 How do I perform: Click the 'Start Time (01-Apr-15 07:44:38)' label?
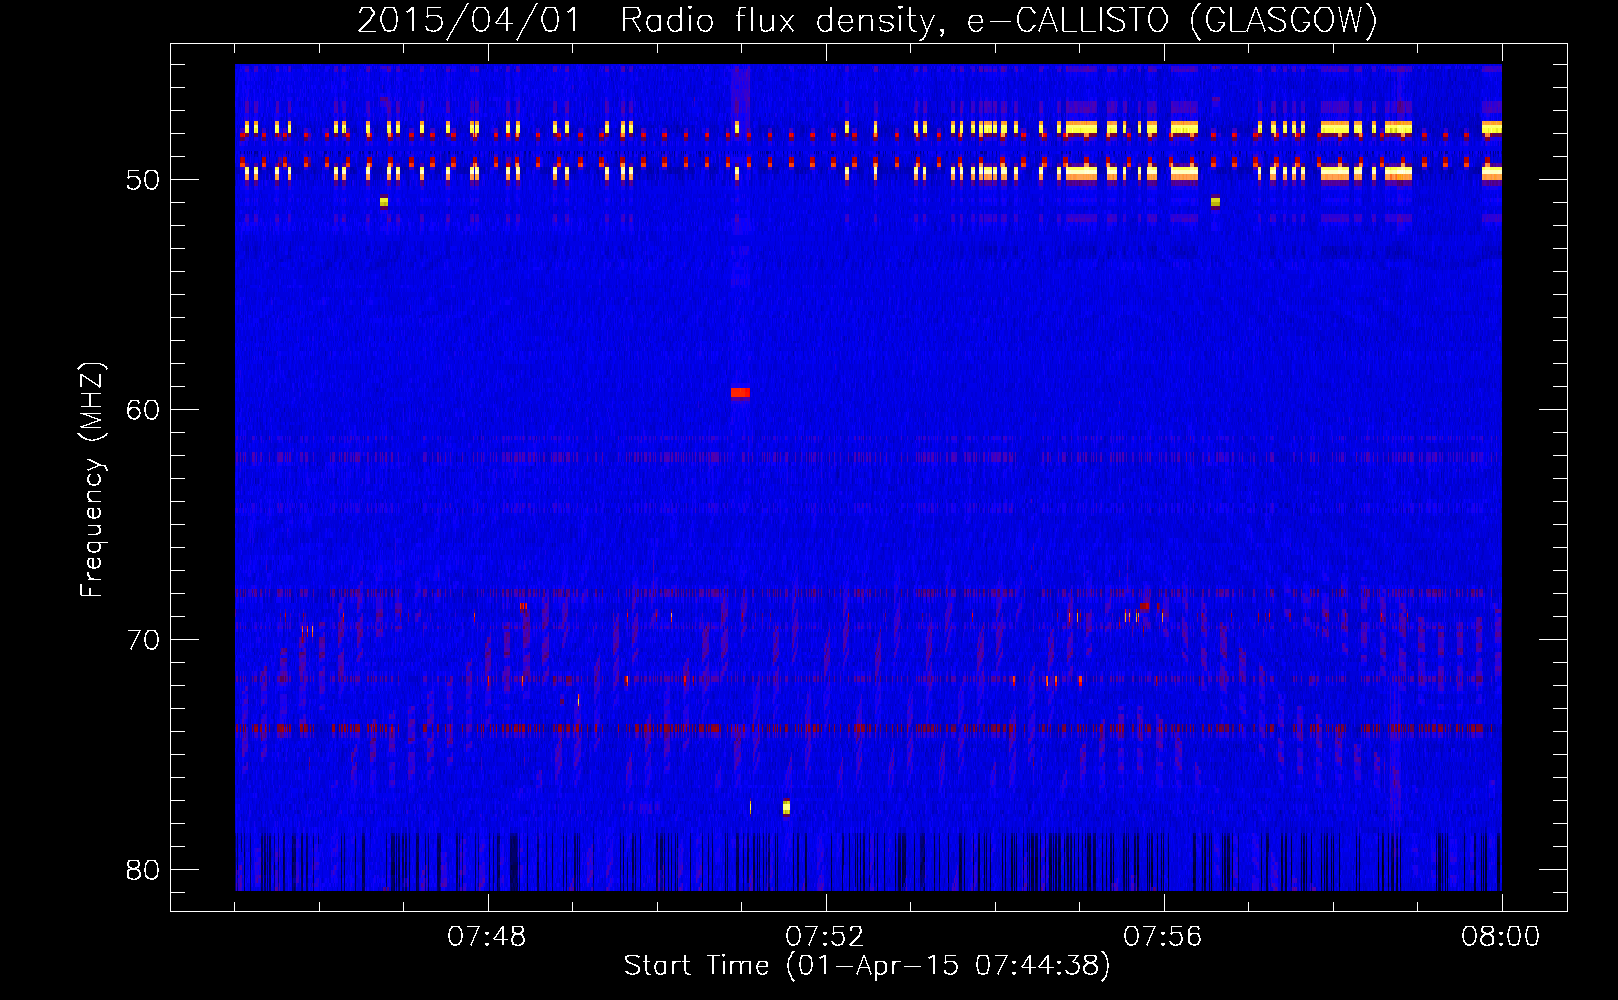coord(867,966)
